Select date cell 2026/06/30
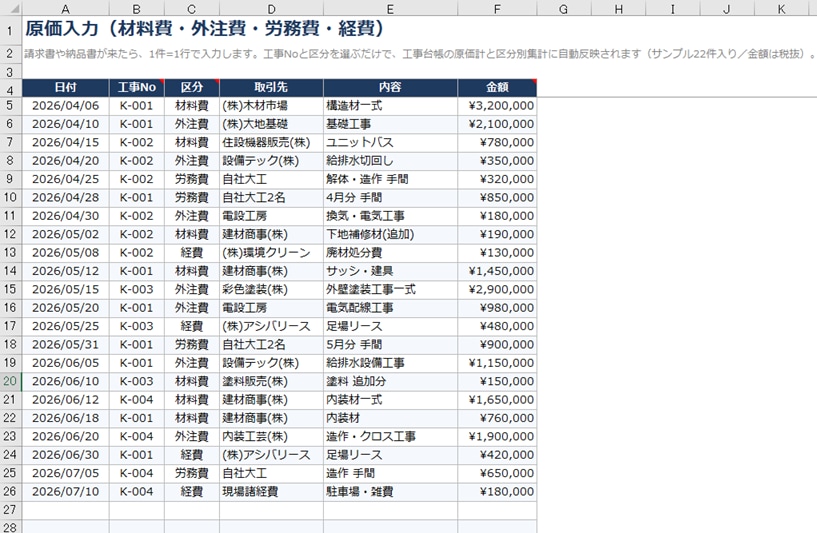817x533 pixels. pos(66,455)
